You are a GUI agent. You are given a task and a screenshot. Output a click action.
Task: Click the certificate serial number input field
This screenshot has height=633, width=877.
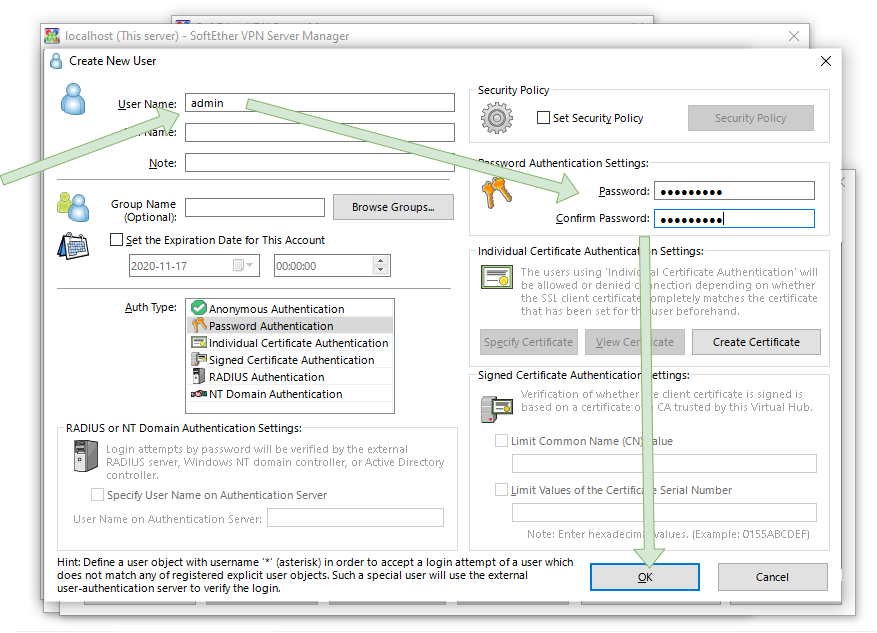[x=664, y=512]
